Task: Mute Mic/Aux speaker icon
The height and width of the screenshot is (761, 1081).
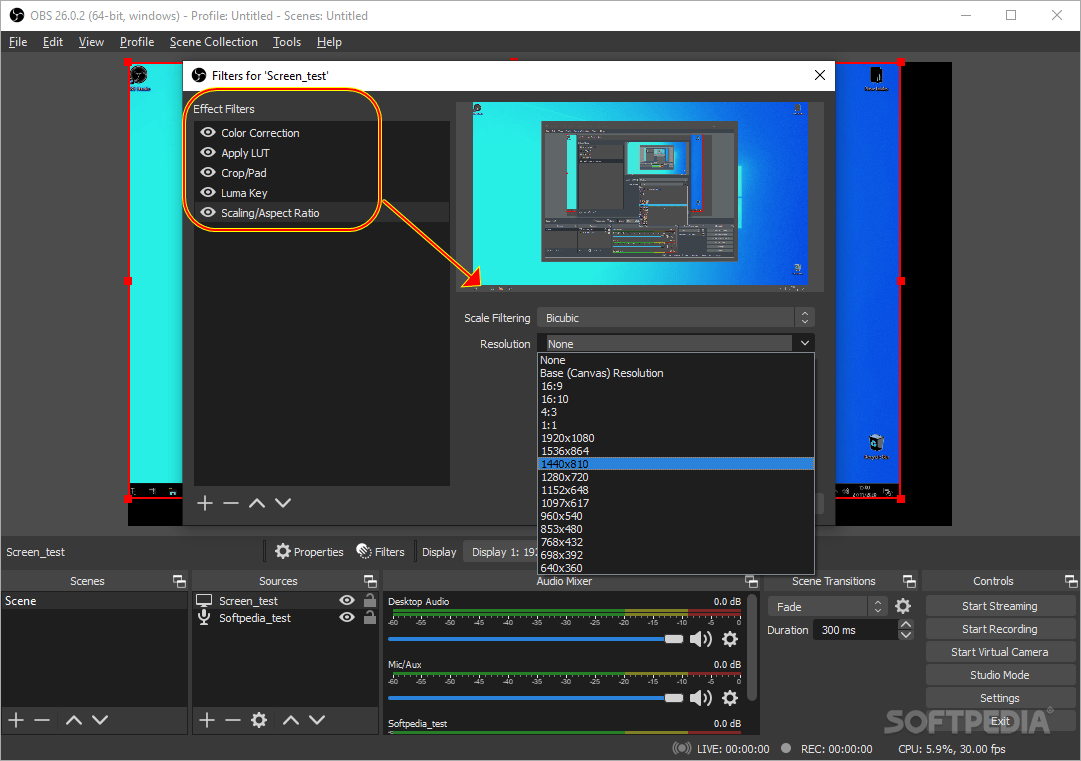Action: pos(700,698)
